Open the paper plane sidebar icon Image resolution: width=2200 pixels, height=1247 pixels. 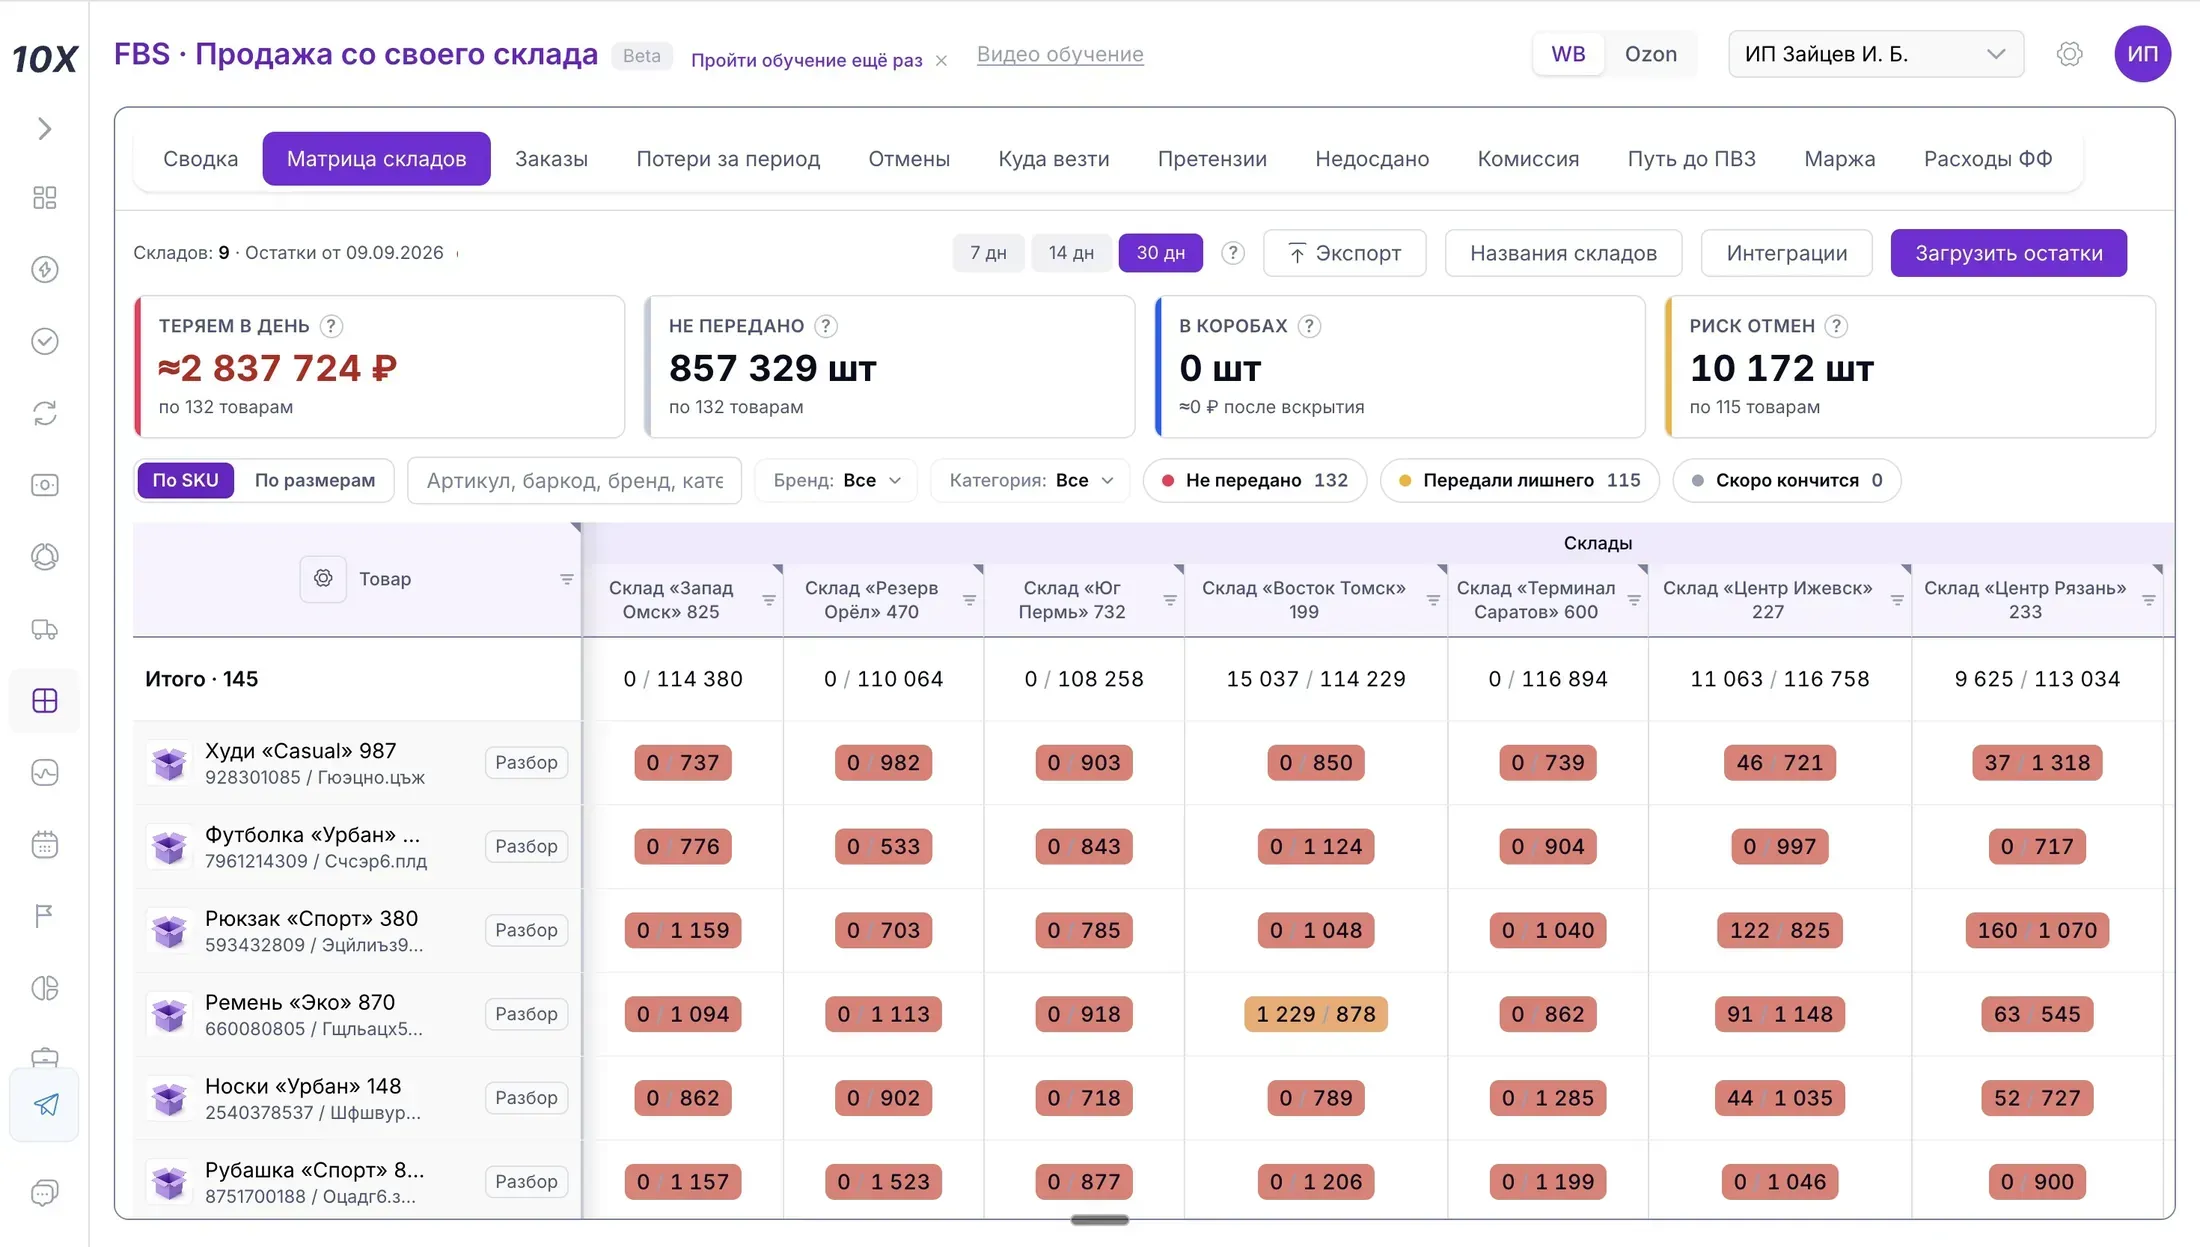[x=45, y=1105]
